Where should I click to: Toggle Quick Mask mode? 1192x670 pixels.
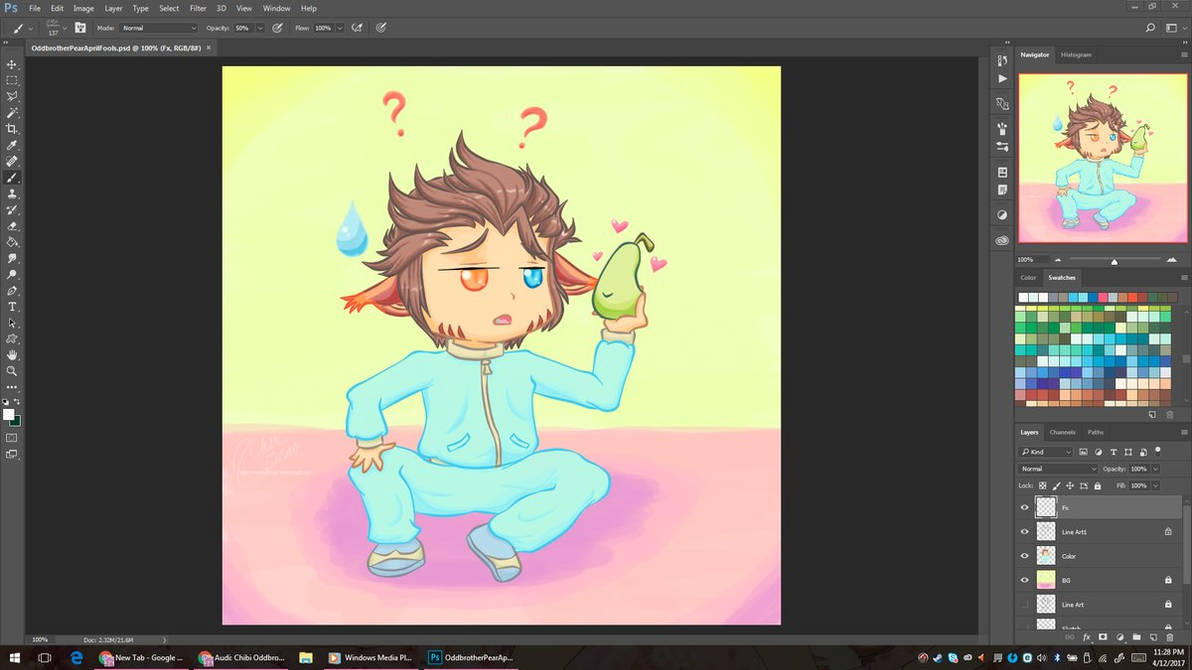pyautogui.click(x=11, y=438)
